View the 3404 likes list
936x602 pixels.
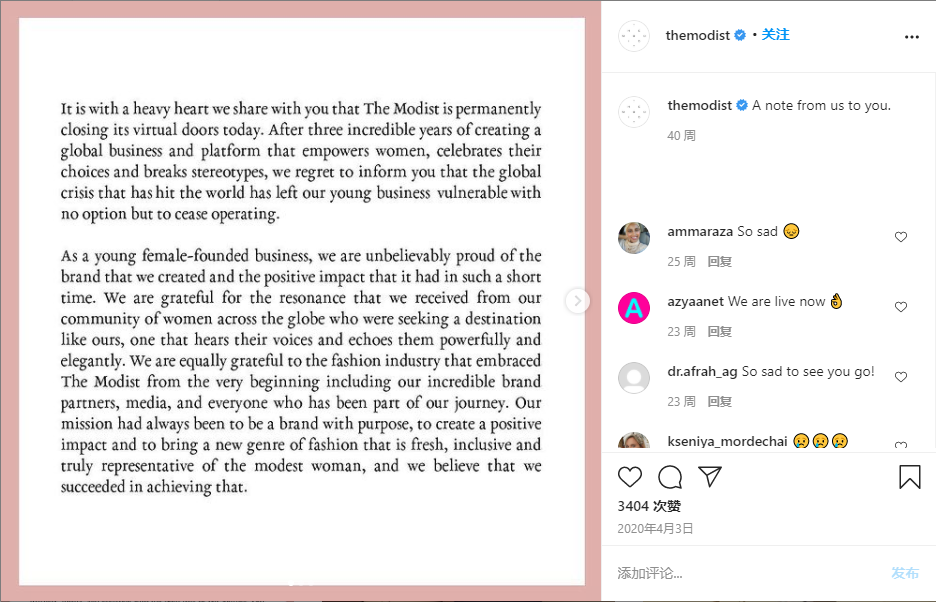click(x=649, y=506)
